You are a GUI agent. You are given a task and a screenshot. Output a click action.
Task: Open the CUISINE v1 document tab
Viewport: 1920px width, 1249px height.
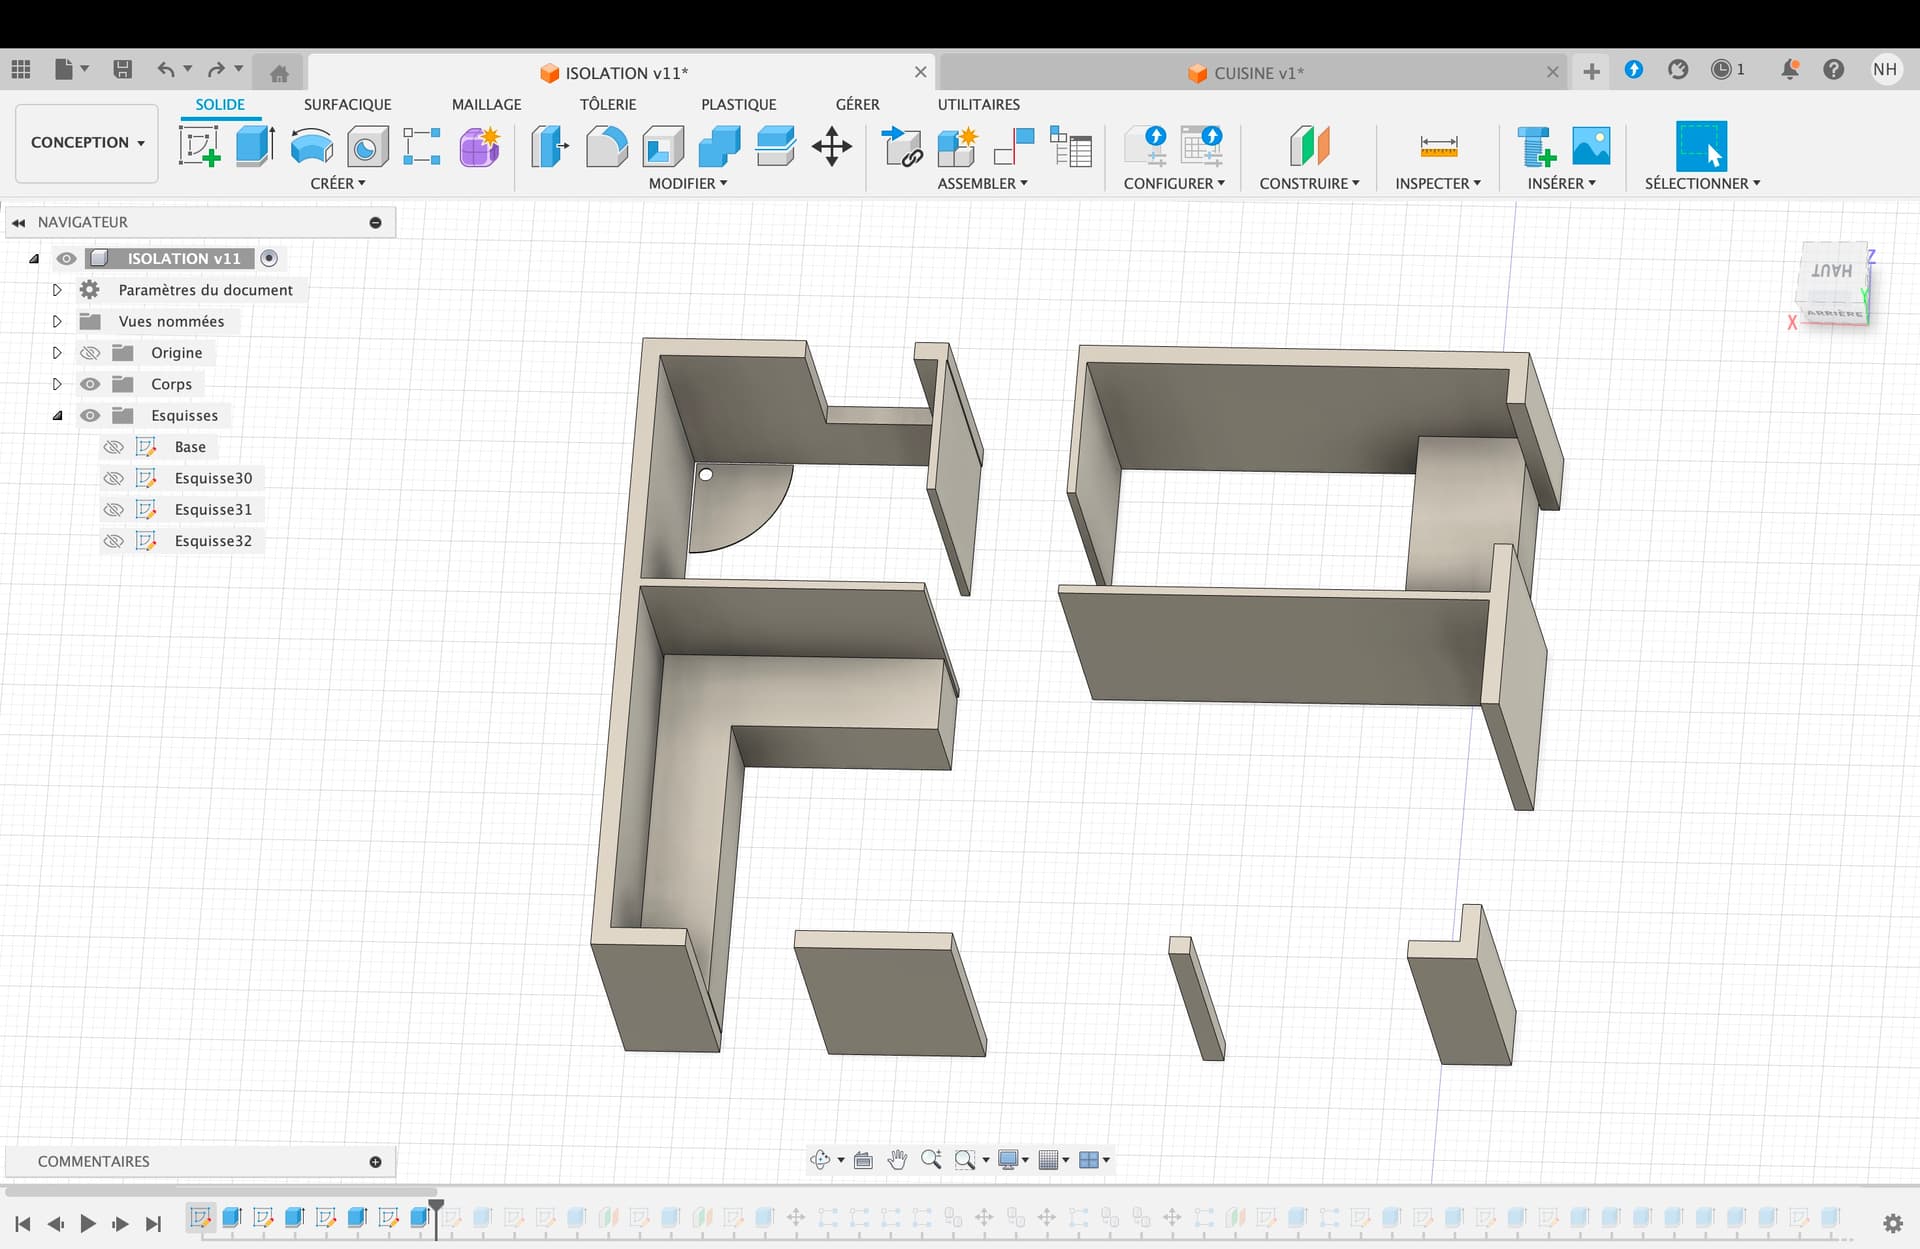1257,73
